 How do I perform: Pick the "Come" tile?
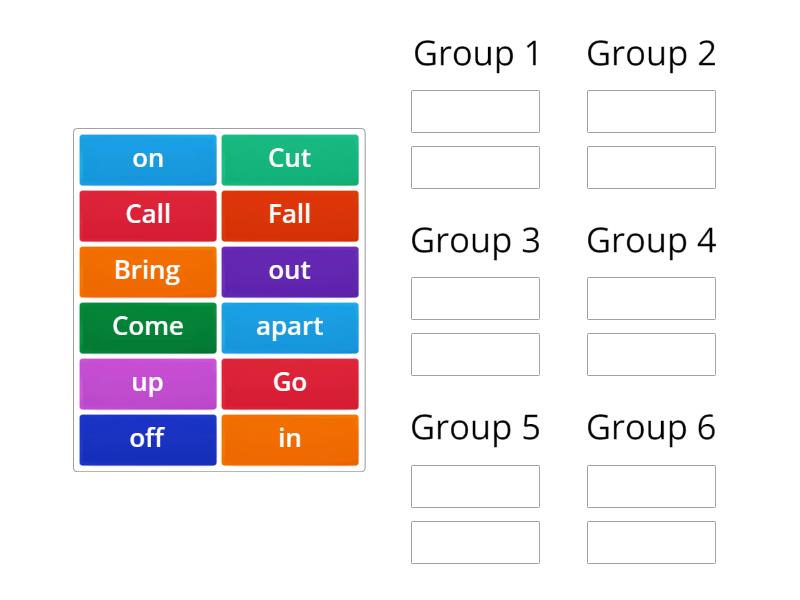click(147, 326)
